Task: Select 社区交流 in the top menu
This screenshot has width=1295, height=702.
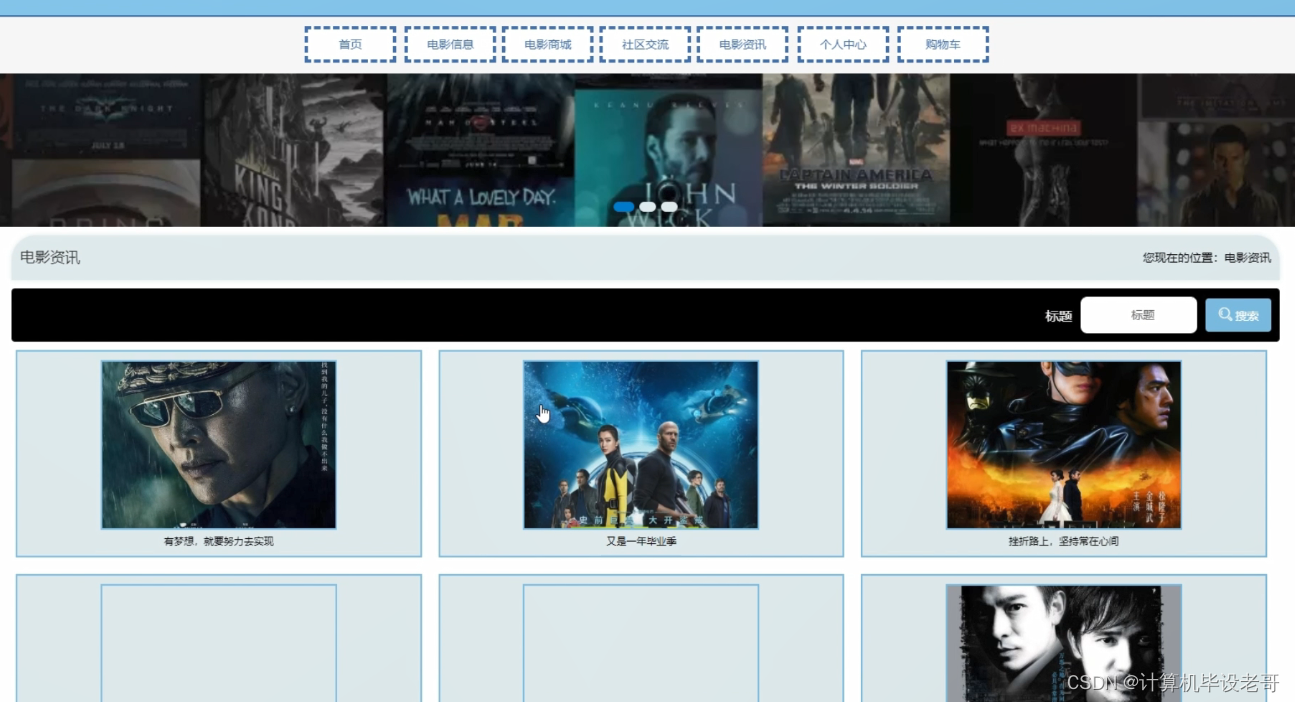Action: [645, 45]
